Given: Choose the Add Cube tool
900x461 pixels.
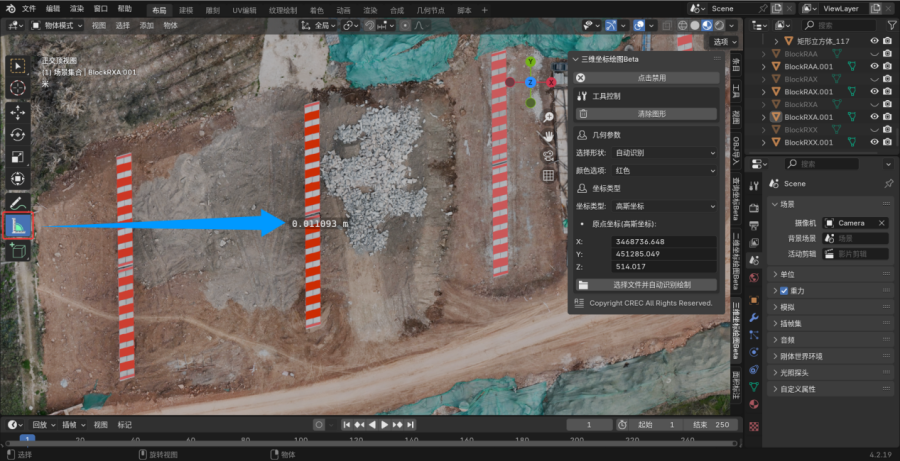Looking at the screenshot, I should pos(18,252).
